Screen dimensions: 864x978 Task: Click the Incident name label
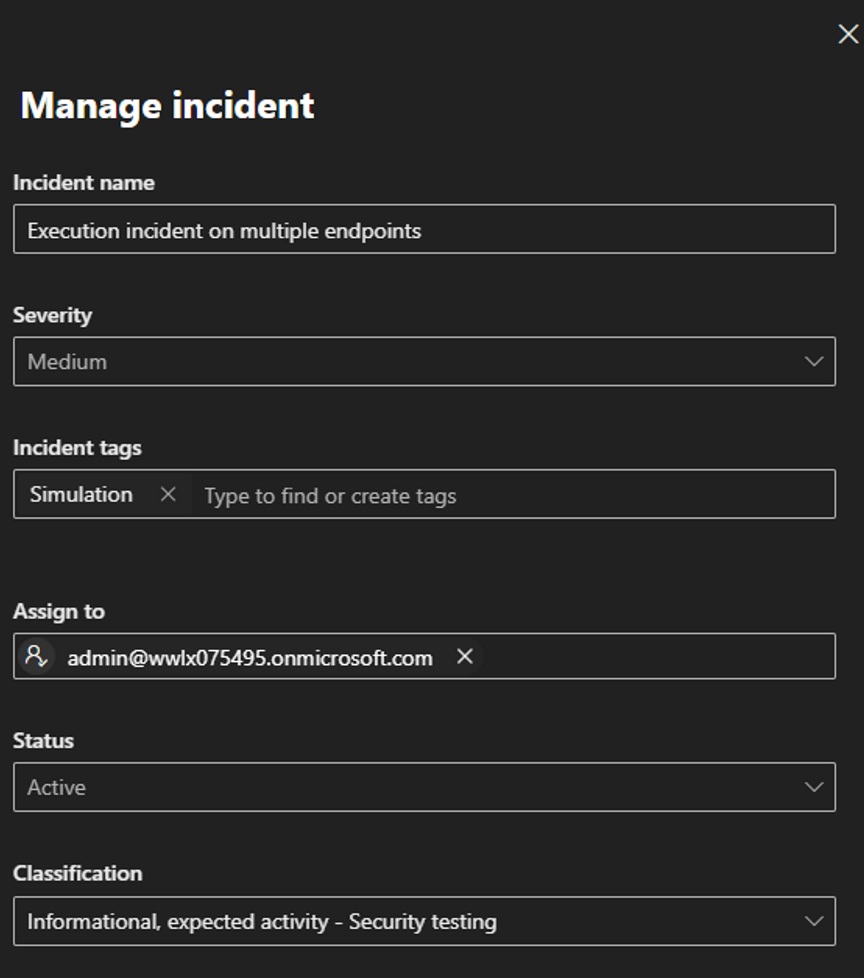point(84,183)
